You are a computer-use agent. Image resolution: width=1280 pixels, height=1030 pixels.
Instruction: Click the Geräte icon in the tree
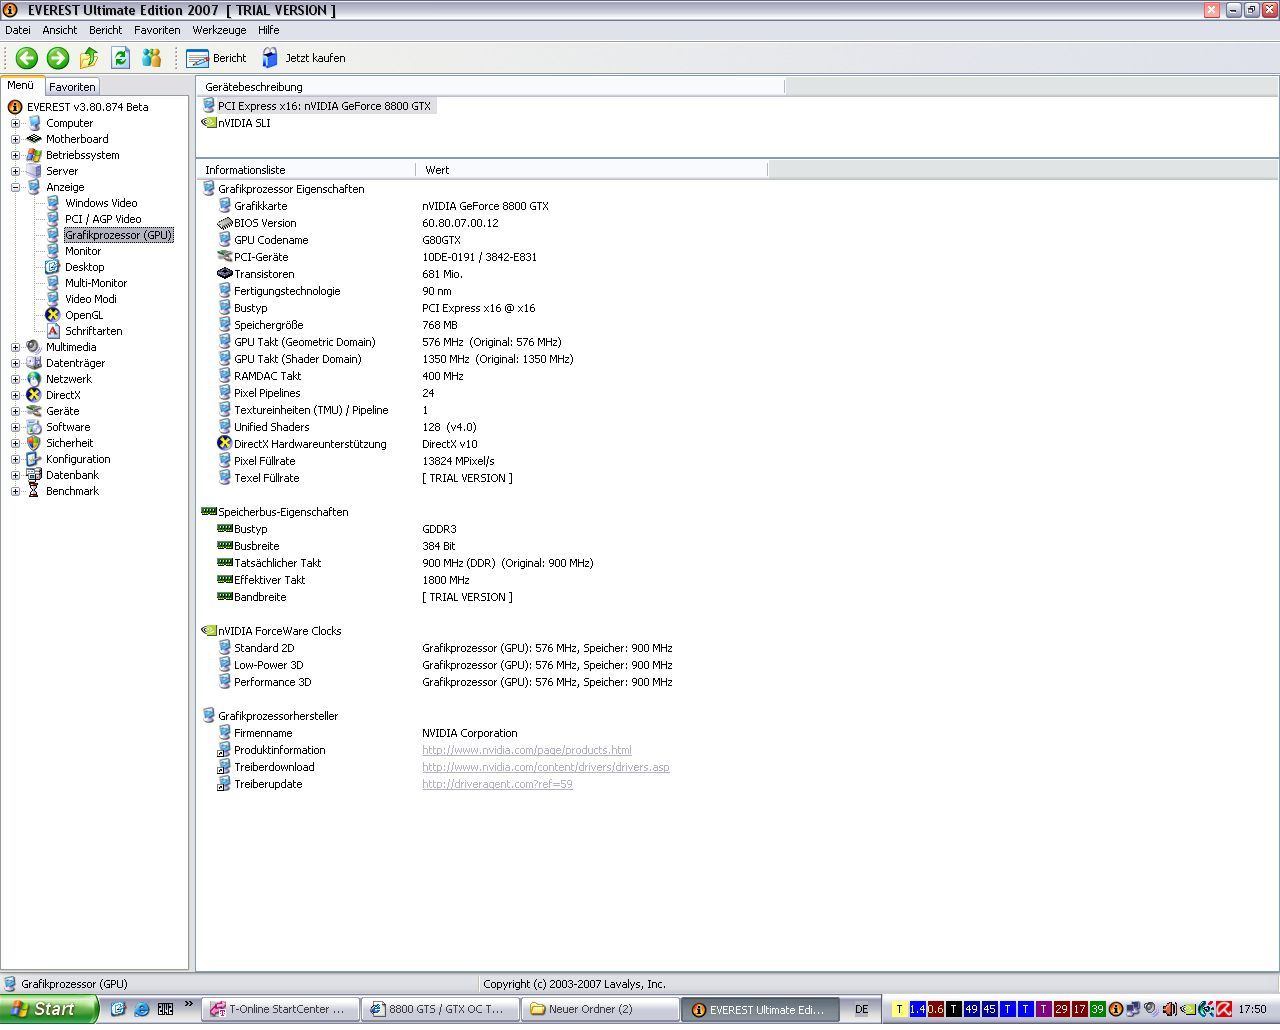33,411
